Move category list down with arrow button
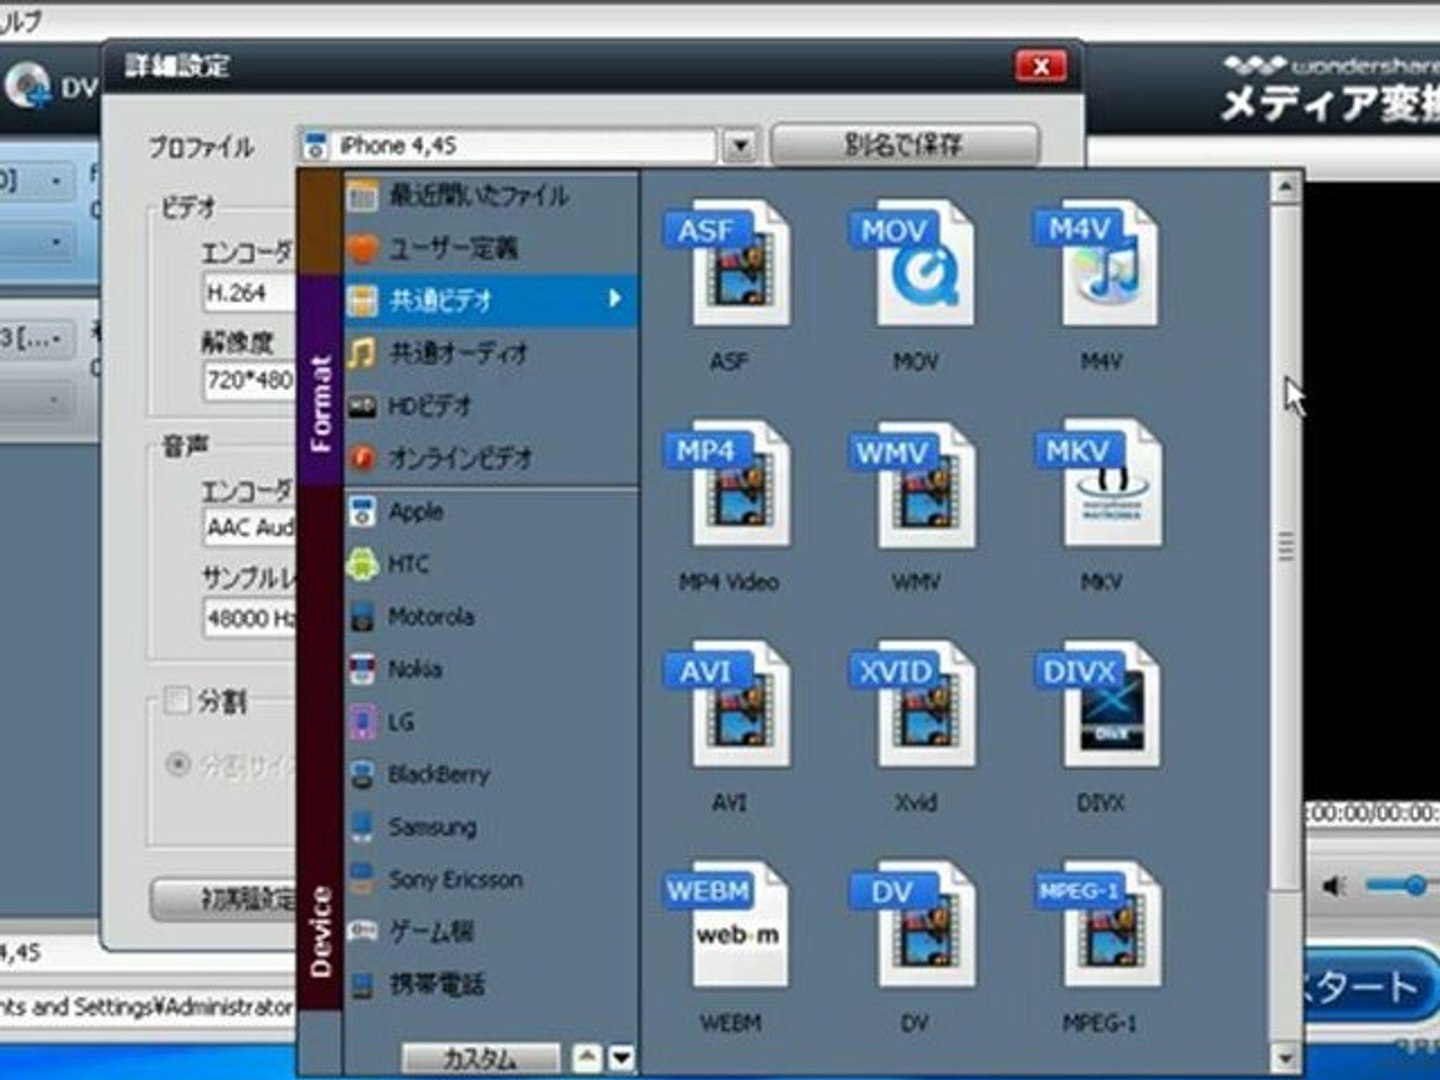This screenshot has width=1440, height=1080. pos(621,1058)
